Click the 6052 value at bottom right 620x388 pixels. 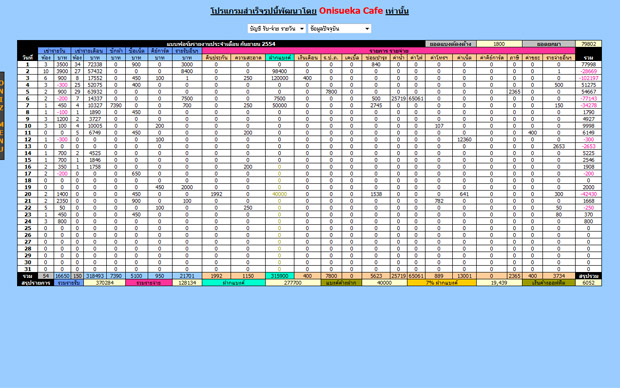(588, 283)
